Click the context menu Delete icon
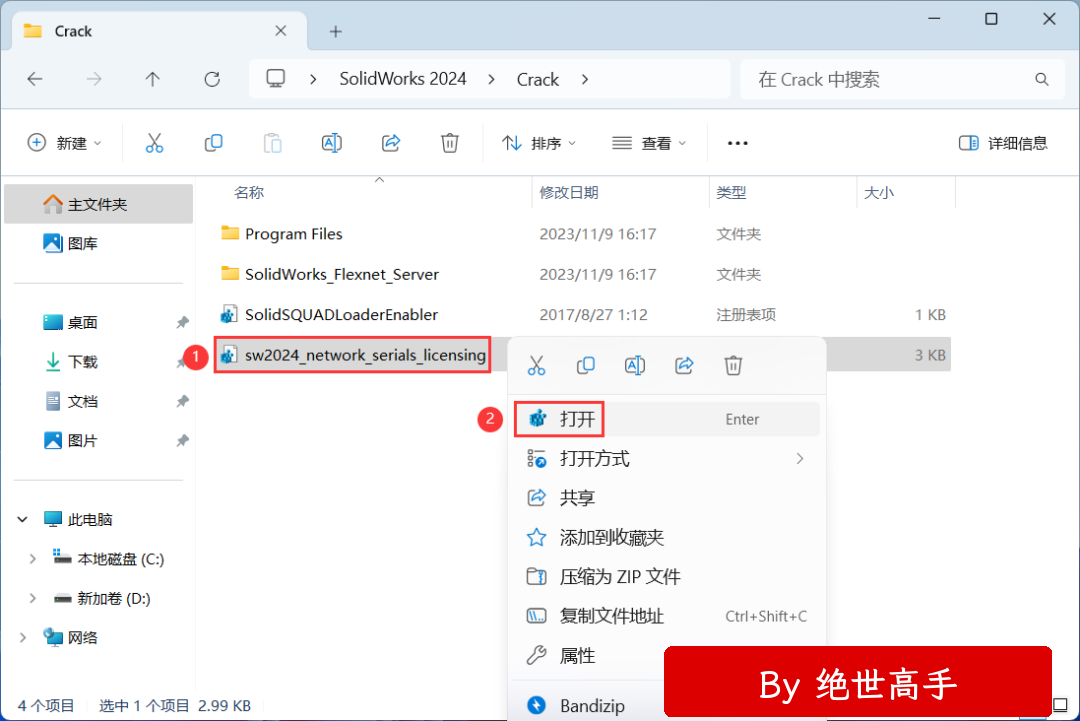The width and height of the screenshot is (1080, 721). [733, 365]
